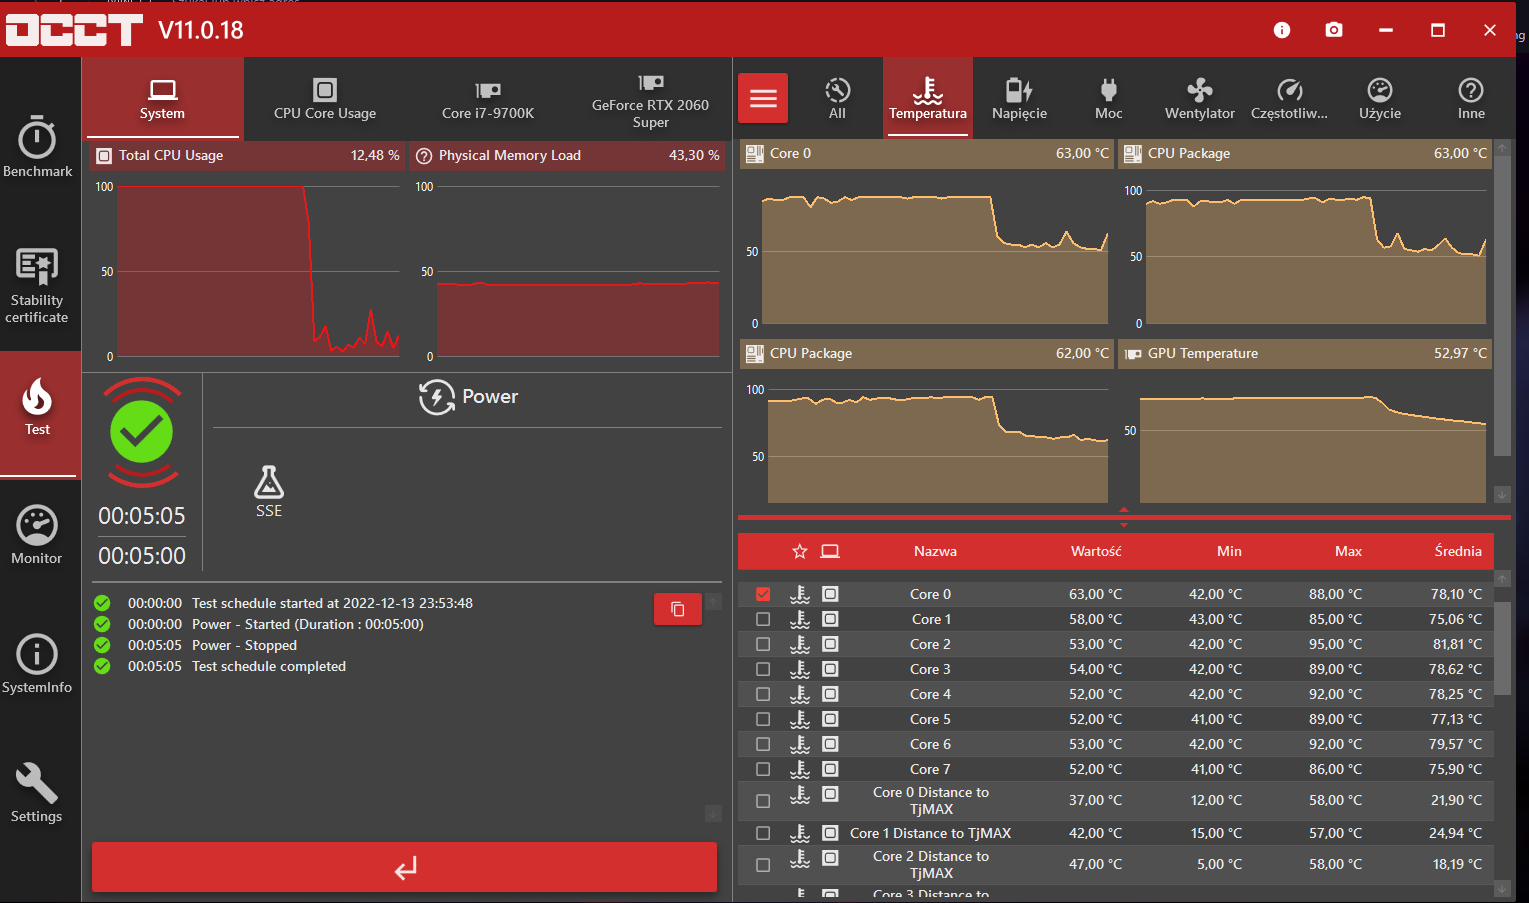
Task: Sort table by Max column
Action: pyautogui.click(x=1348, y=551)
